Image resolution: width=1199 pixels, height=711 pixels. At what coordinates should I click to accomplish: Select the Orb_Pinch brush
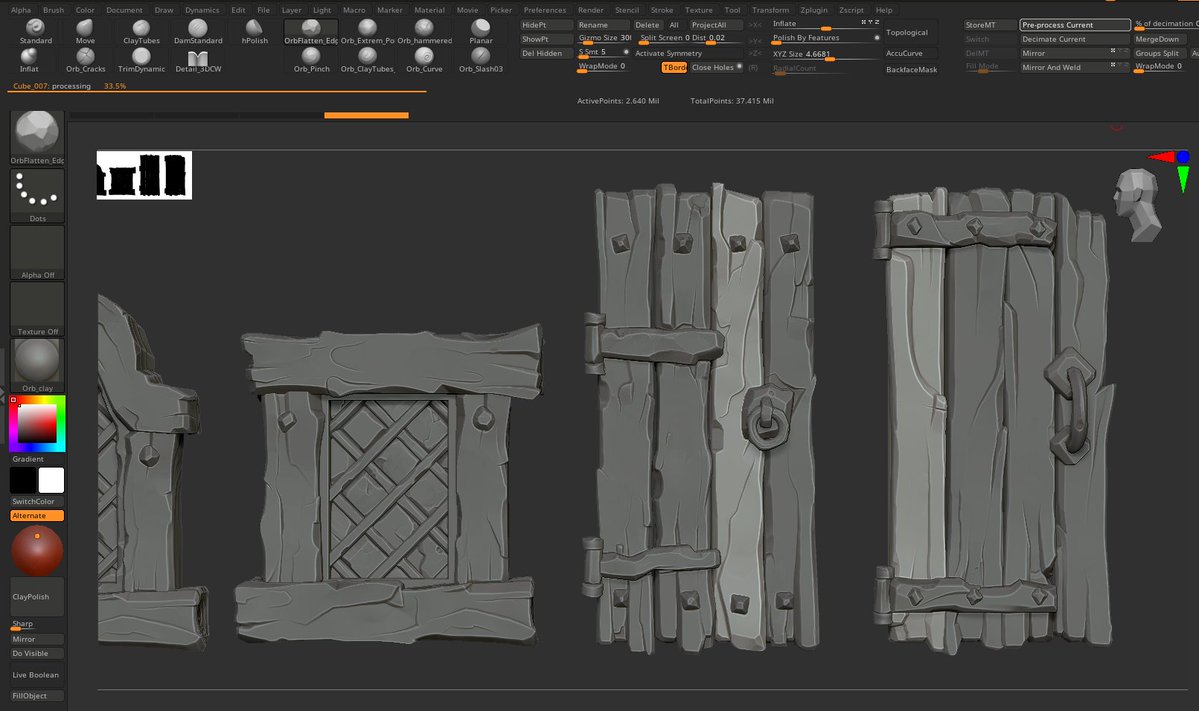pos(311,60)
